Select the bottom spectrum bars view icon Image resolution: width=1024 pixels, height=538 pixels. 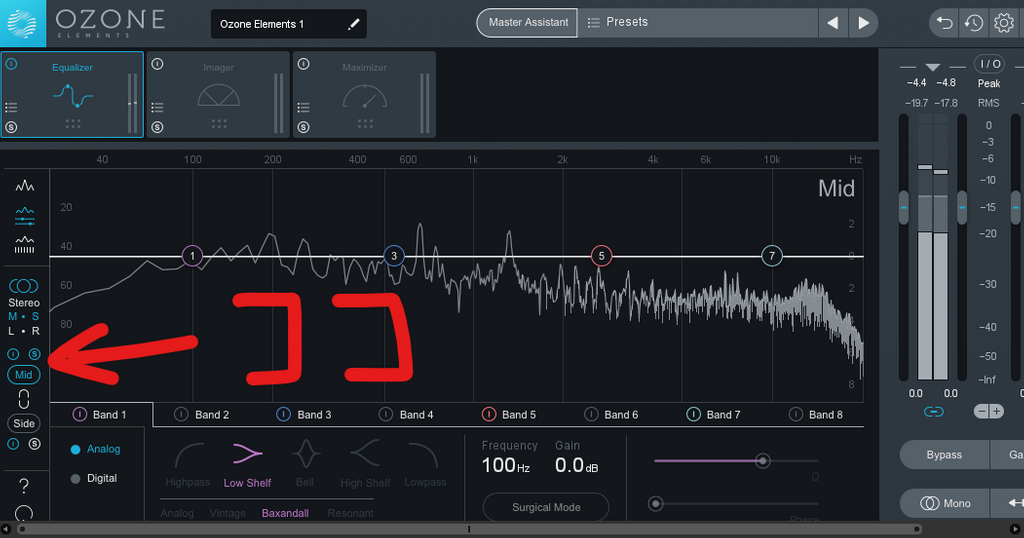pyautogui.click(x=25, y=245)
